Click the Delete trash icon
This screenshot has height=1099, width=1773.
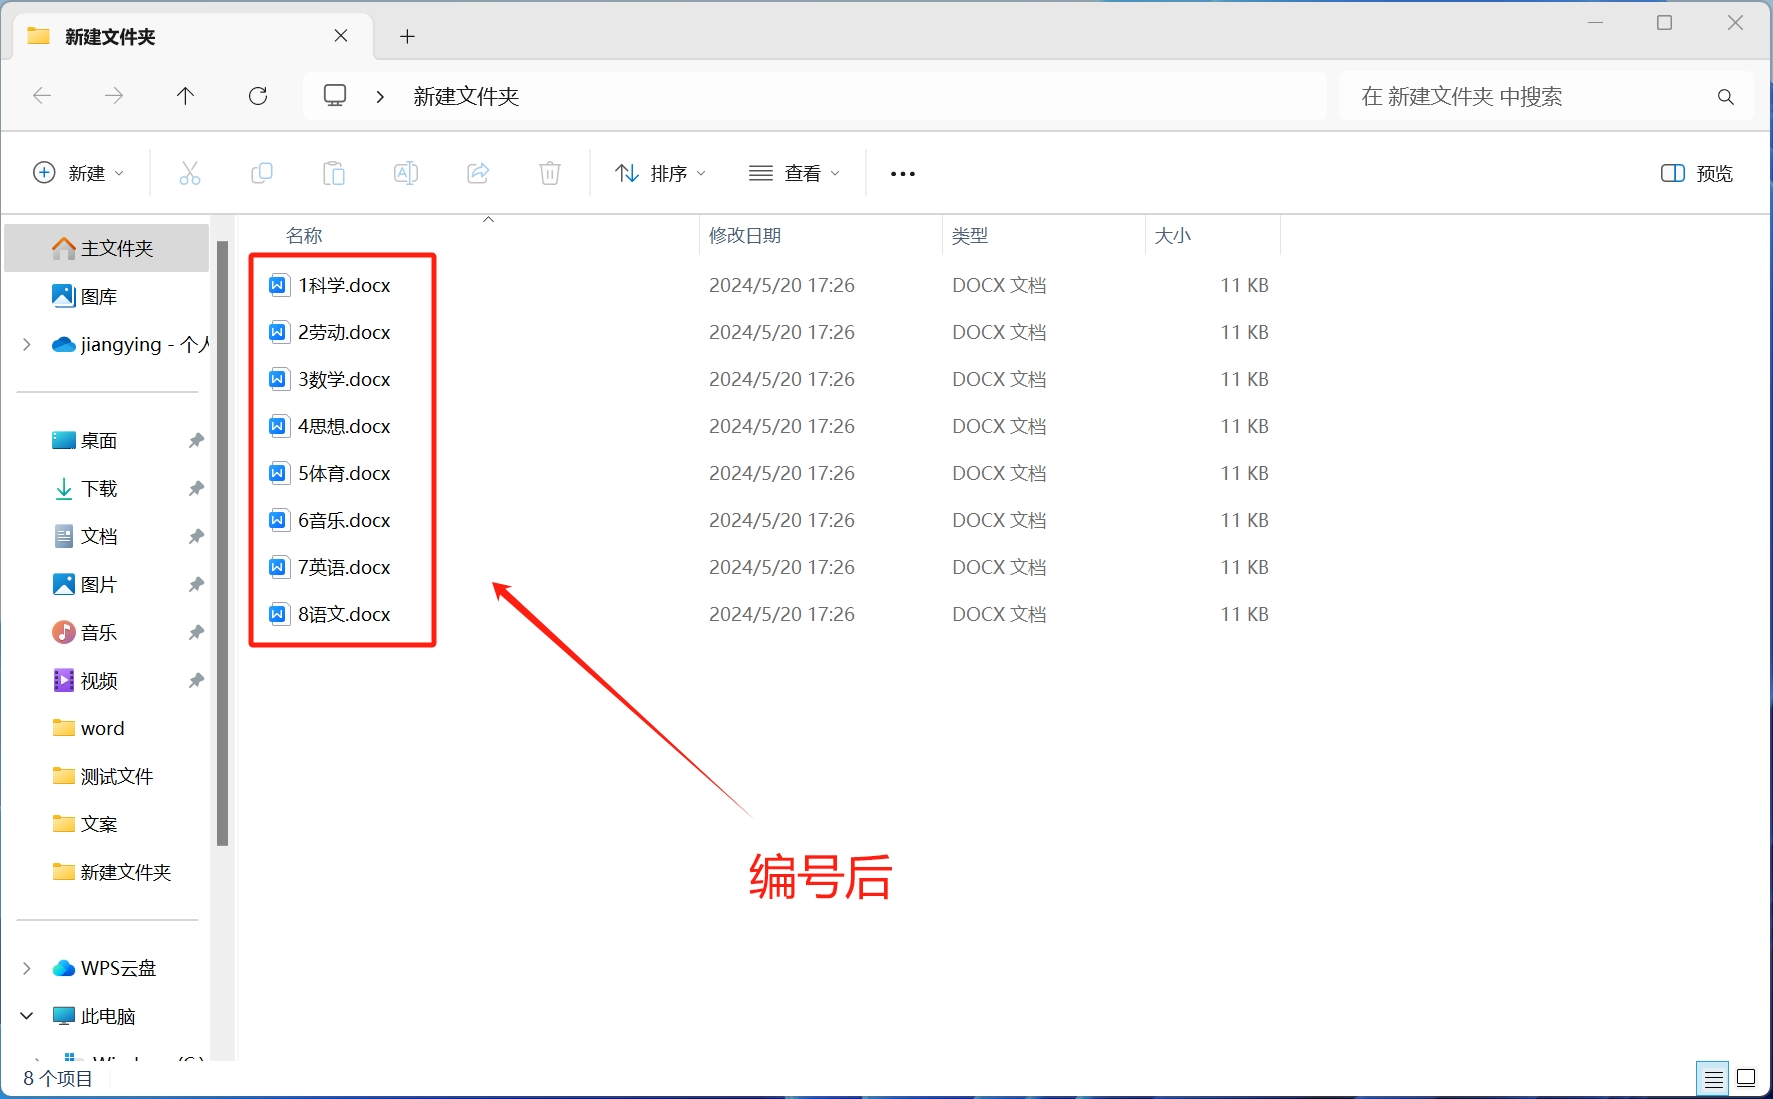tap(549, 172)
